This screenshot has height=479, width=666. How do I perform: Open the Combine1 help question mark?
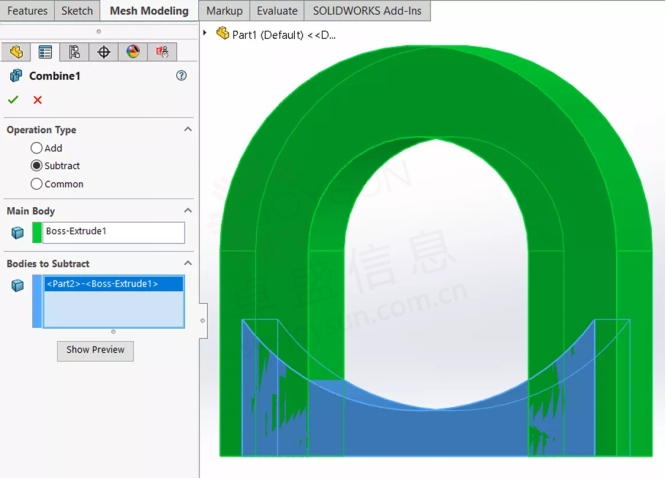pyautogui.click(x=181, y=76)
